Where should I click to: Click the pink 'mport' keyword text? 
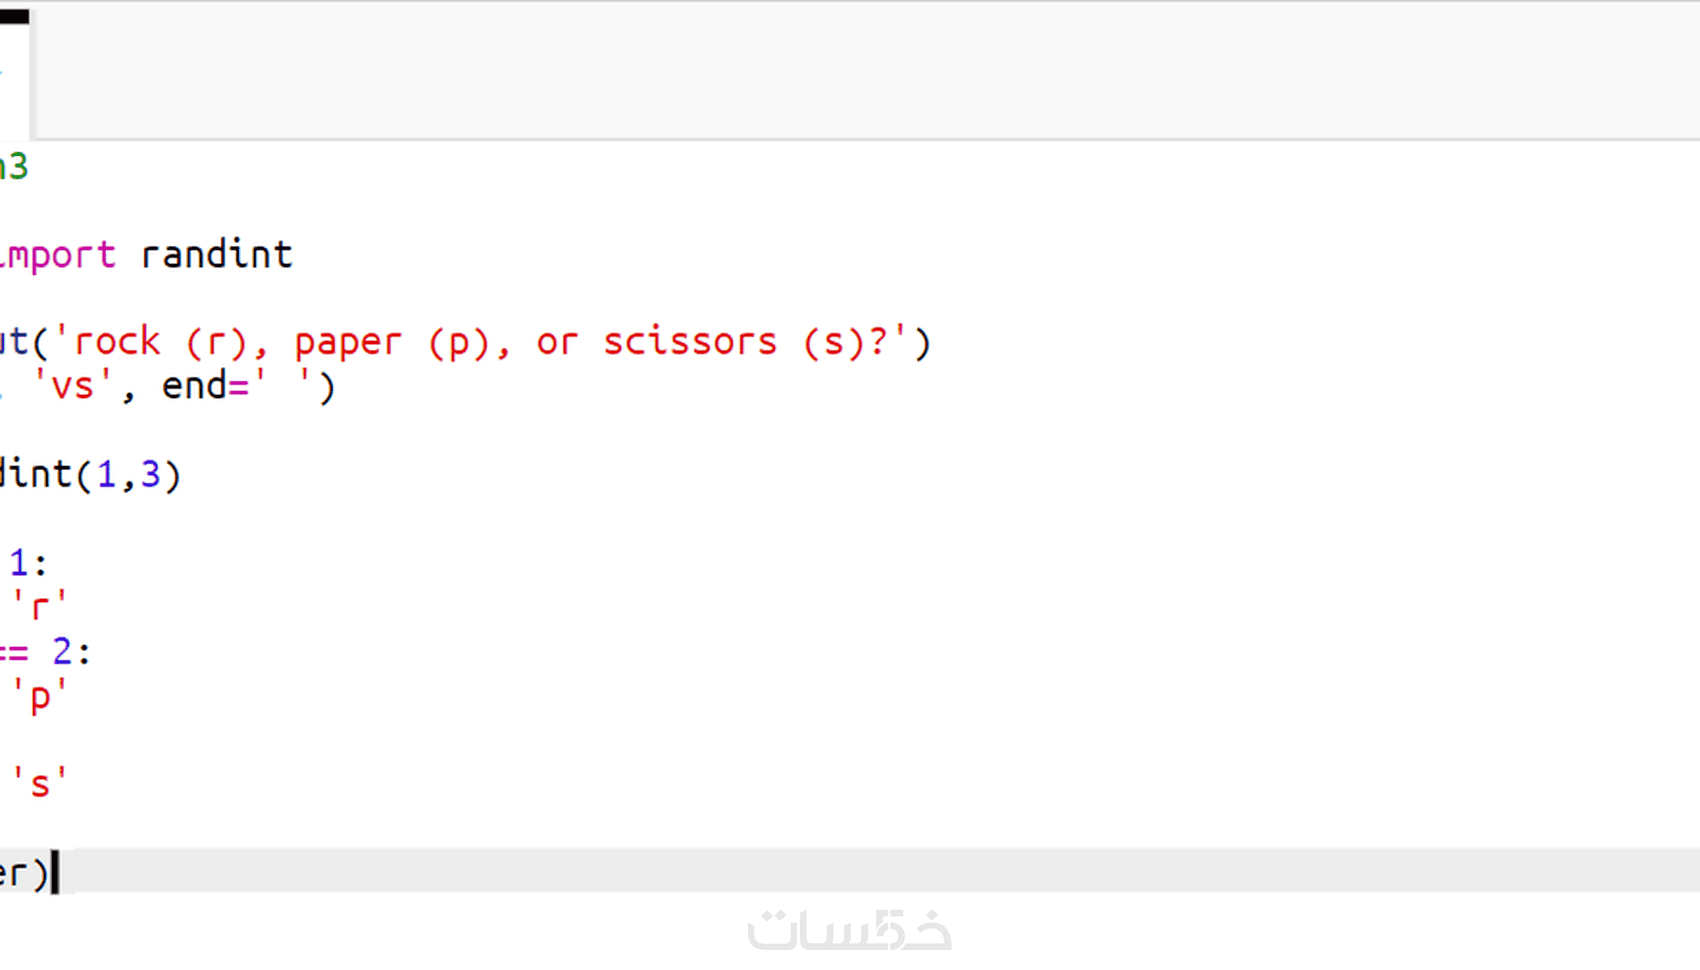[x=60, y=254]
